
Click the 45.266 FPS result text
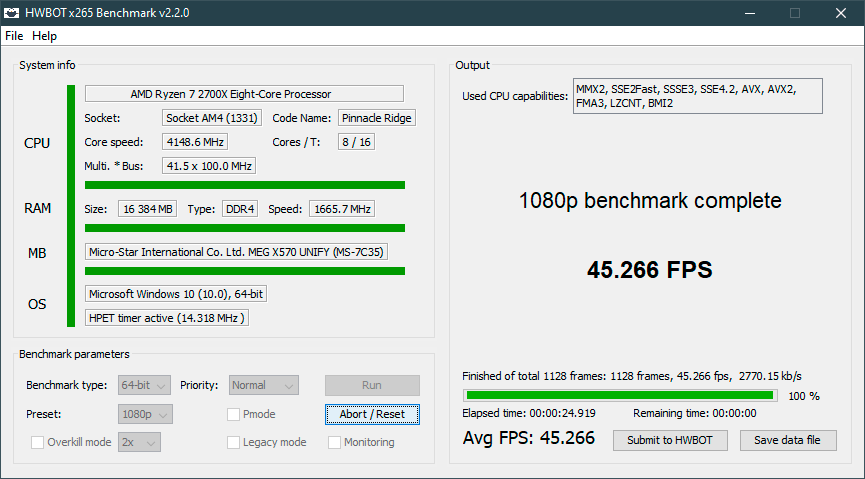coord(650,270)
